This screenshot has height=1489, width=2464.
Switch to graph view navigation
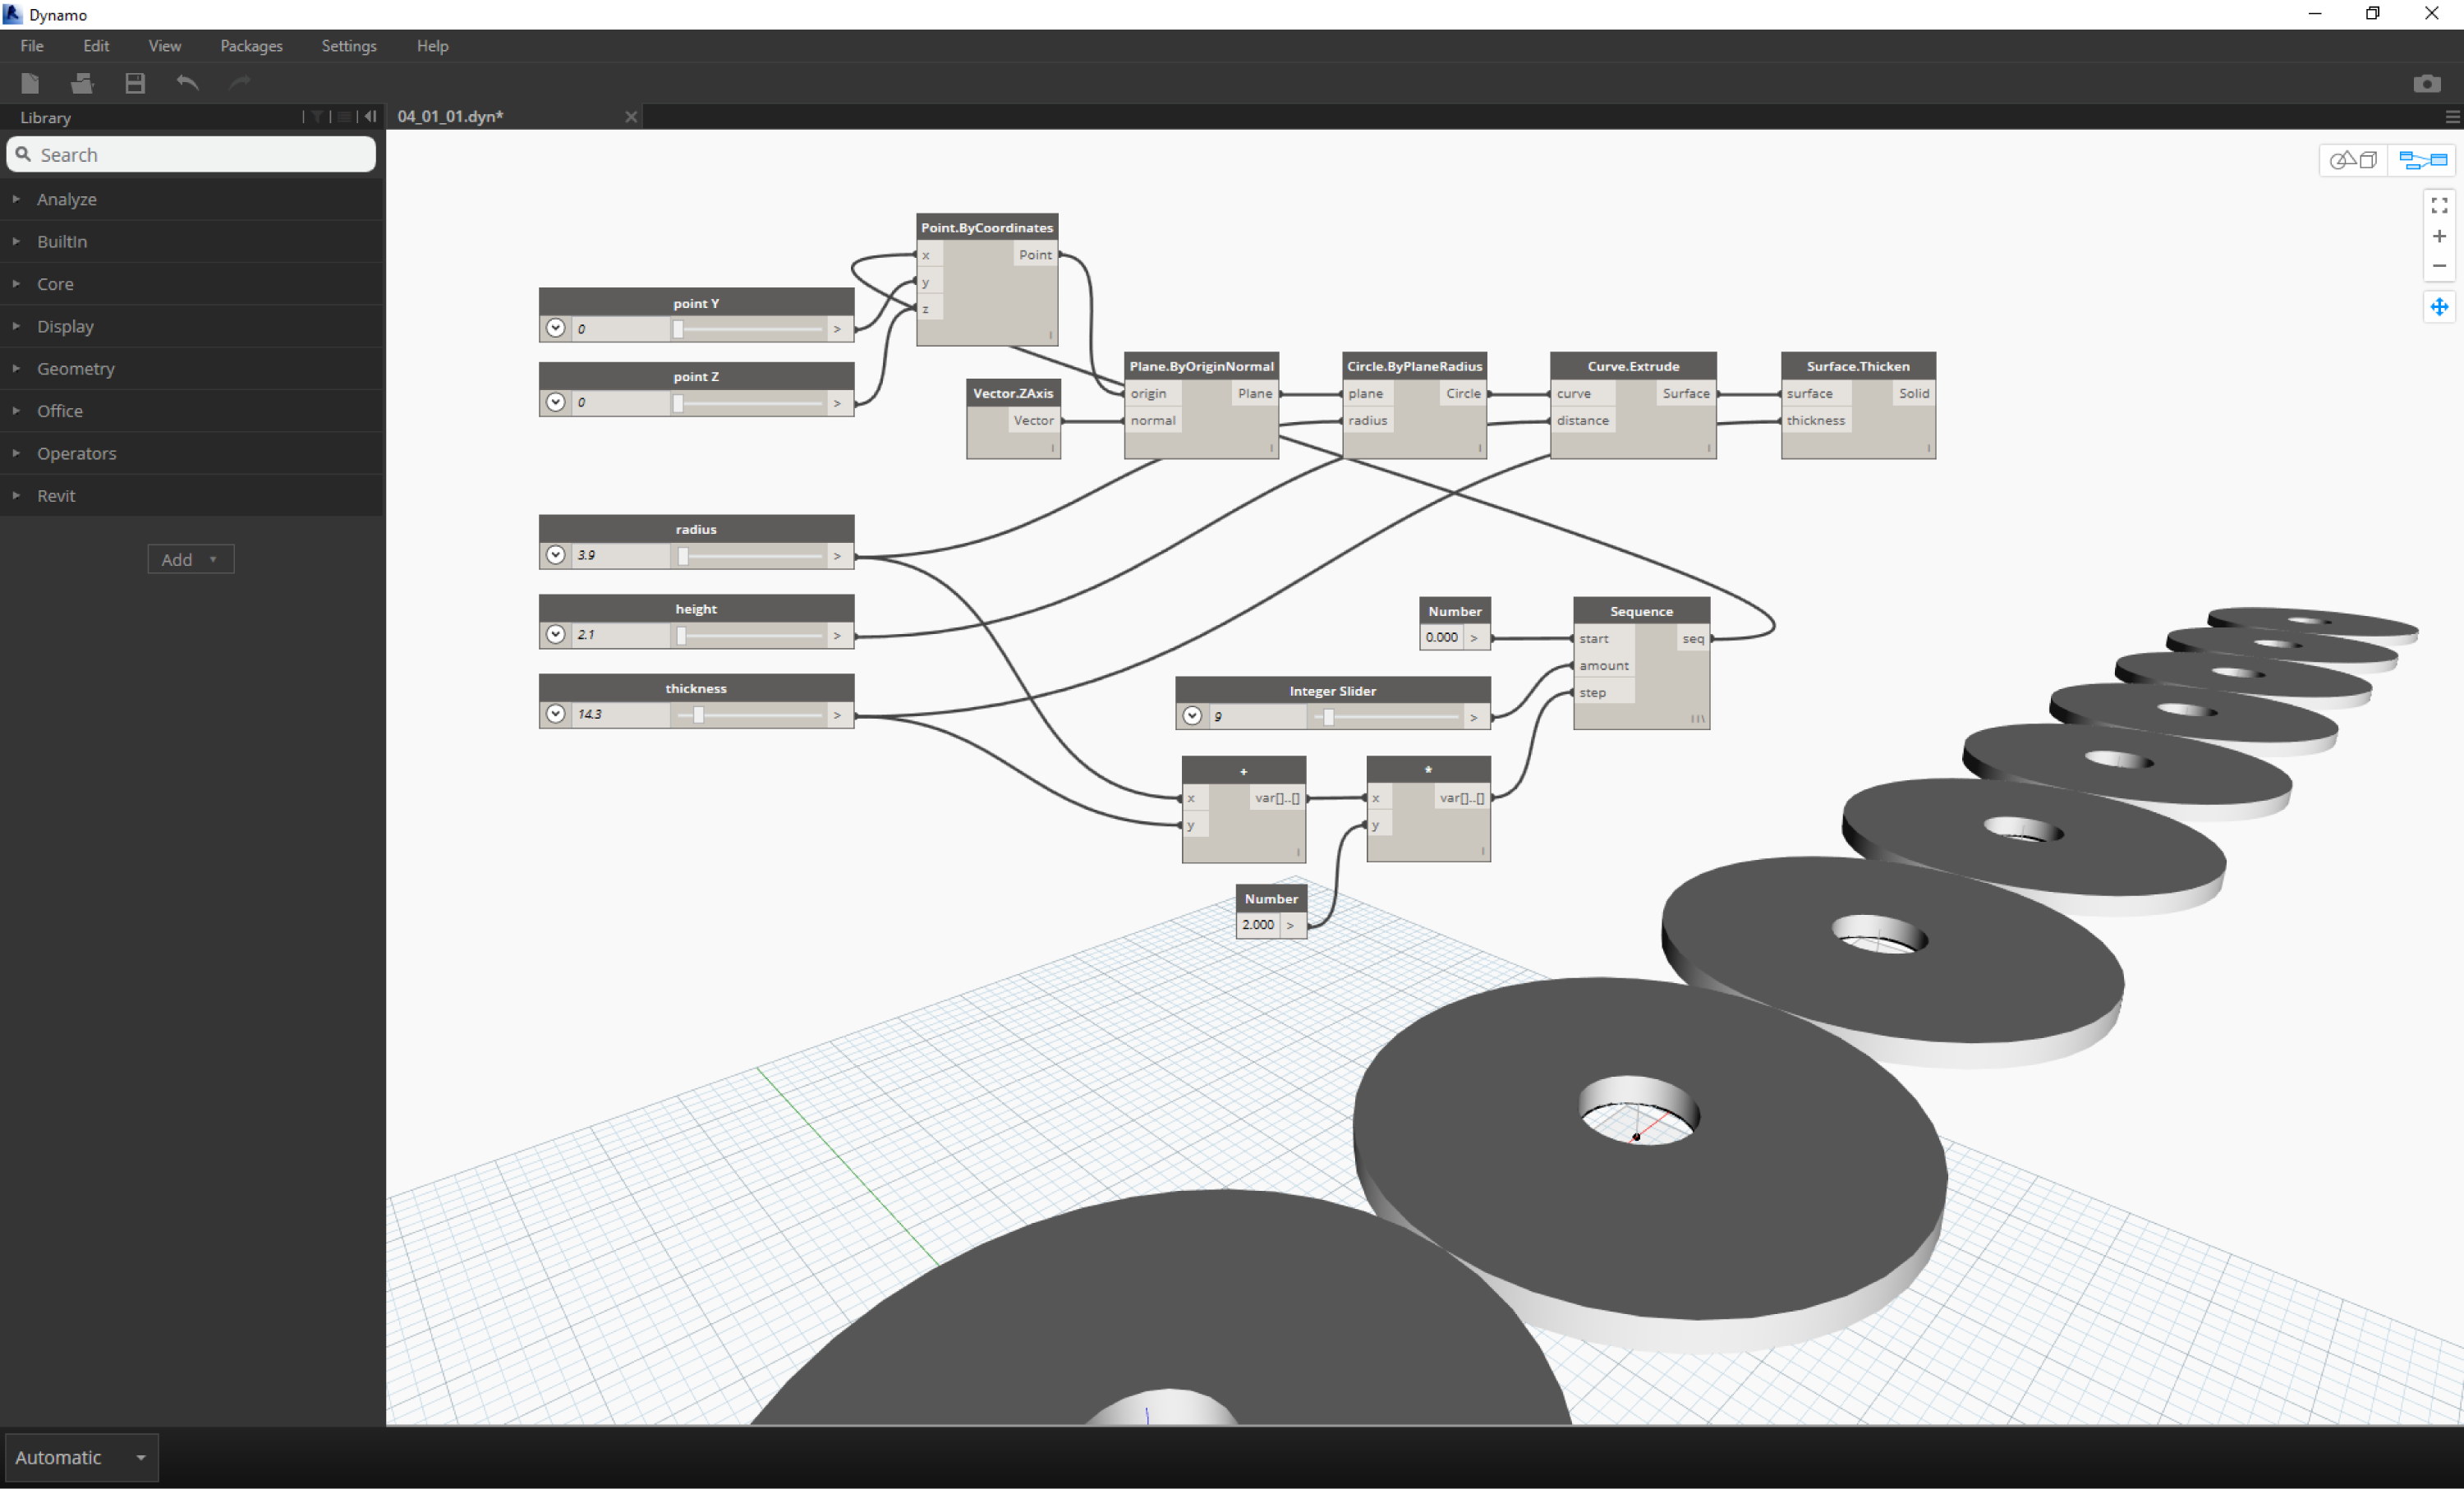2422,160
